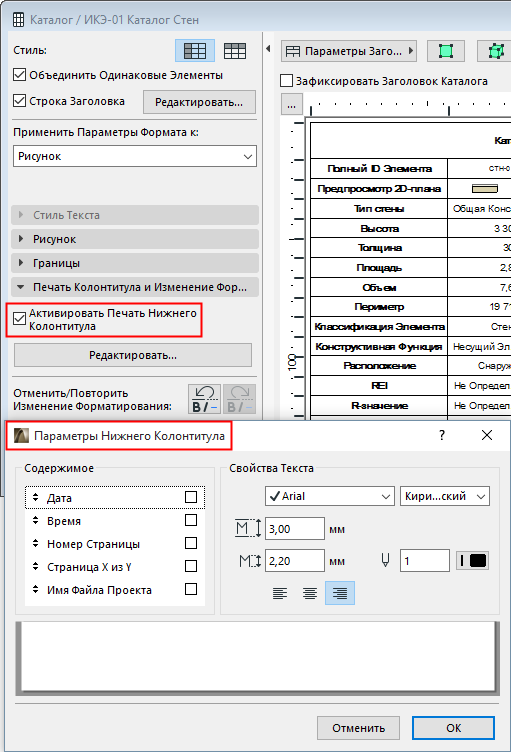
Task: Undo the formatting change
Action: [x=204, y=399]
